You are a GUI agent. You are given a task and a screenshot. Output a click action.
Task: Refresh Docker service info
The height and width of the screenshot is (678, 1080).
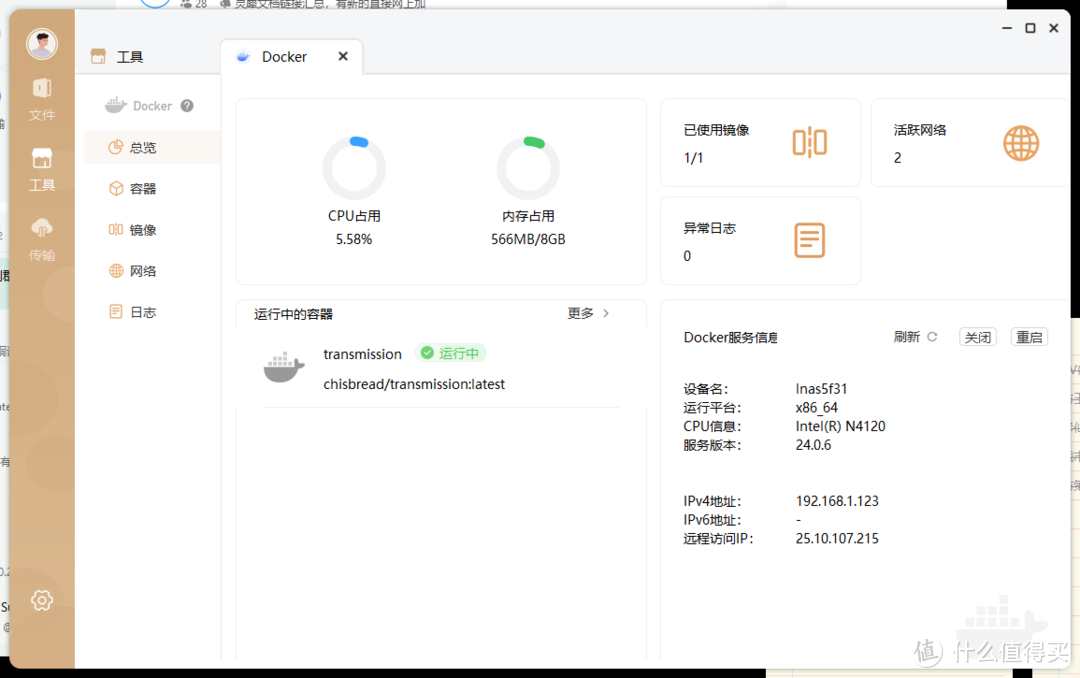click(915, 337)
